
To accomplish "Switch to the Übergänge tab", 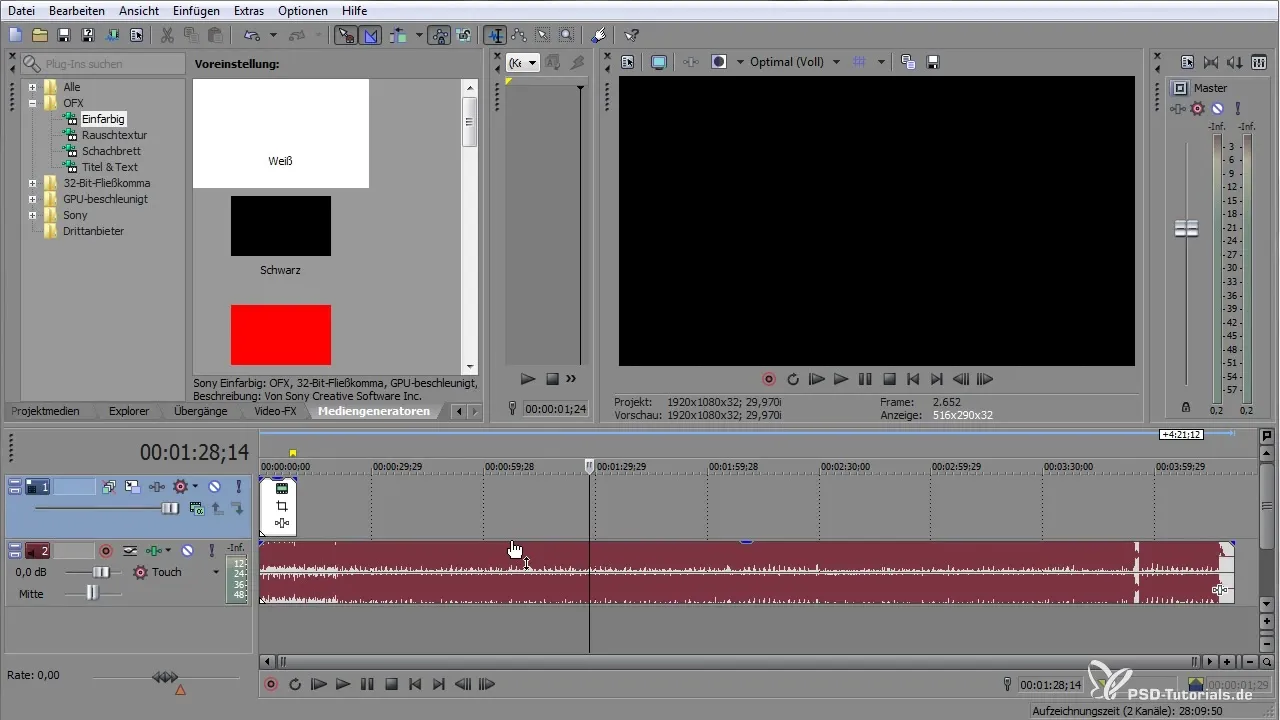I will click(x=200, y=411).
